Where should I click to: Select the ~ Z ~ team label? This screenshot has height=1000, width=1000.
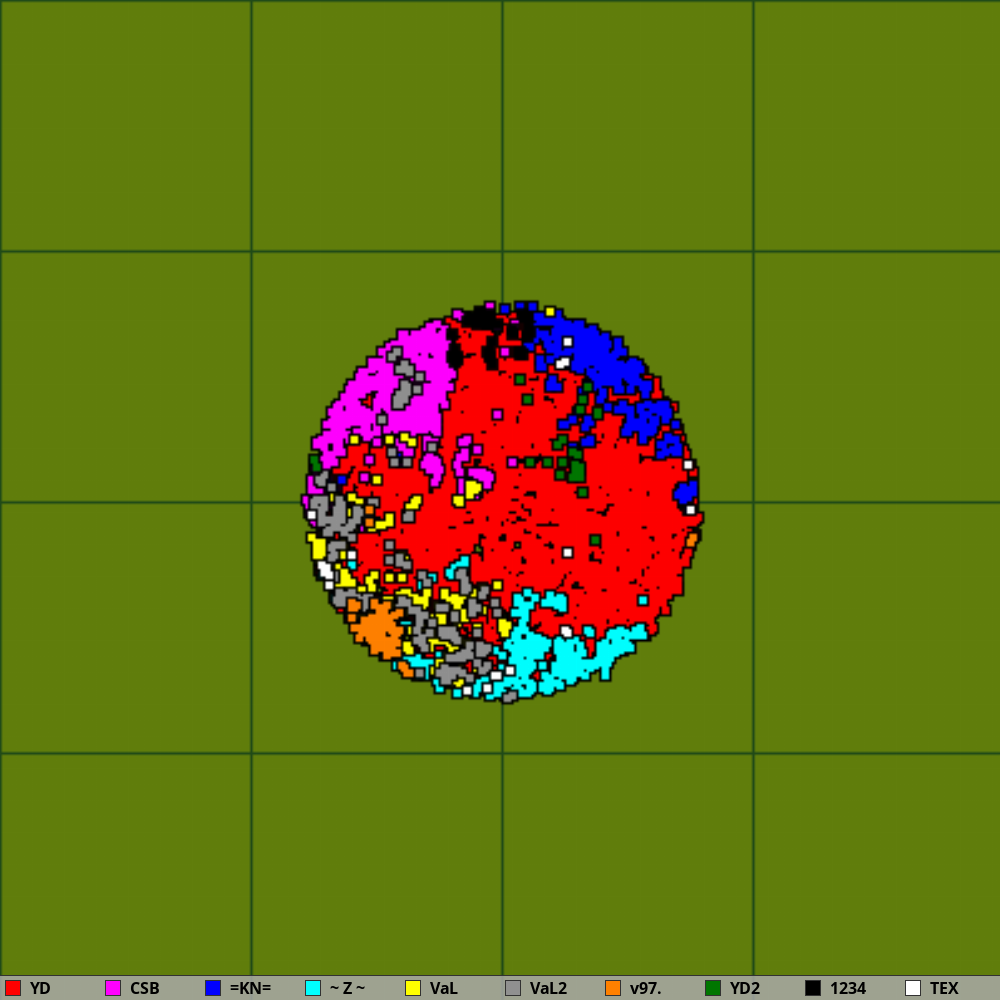pyautogui.click(x=348, y=989)
